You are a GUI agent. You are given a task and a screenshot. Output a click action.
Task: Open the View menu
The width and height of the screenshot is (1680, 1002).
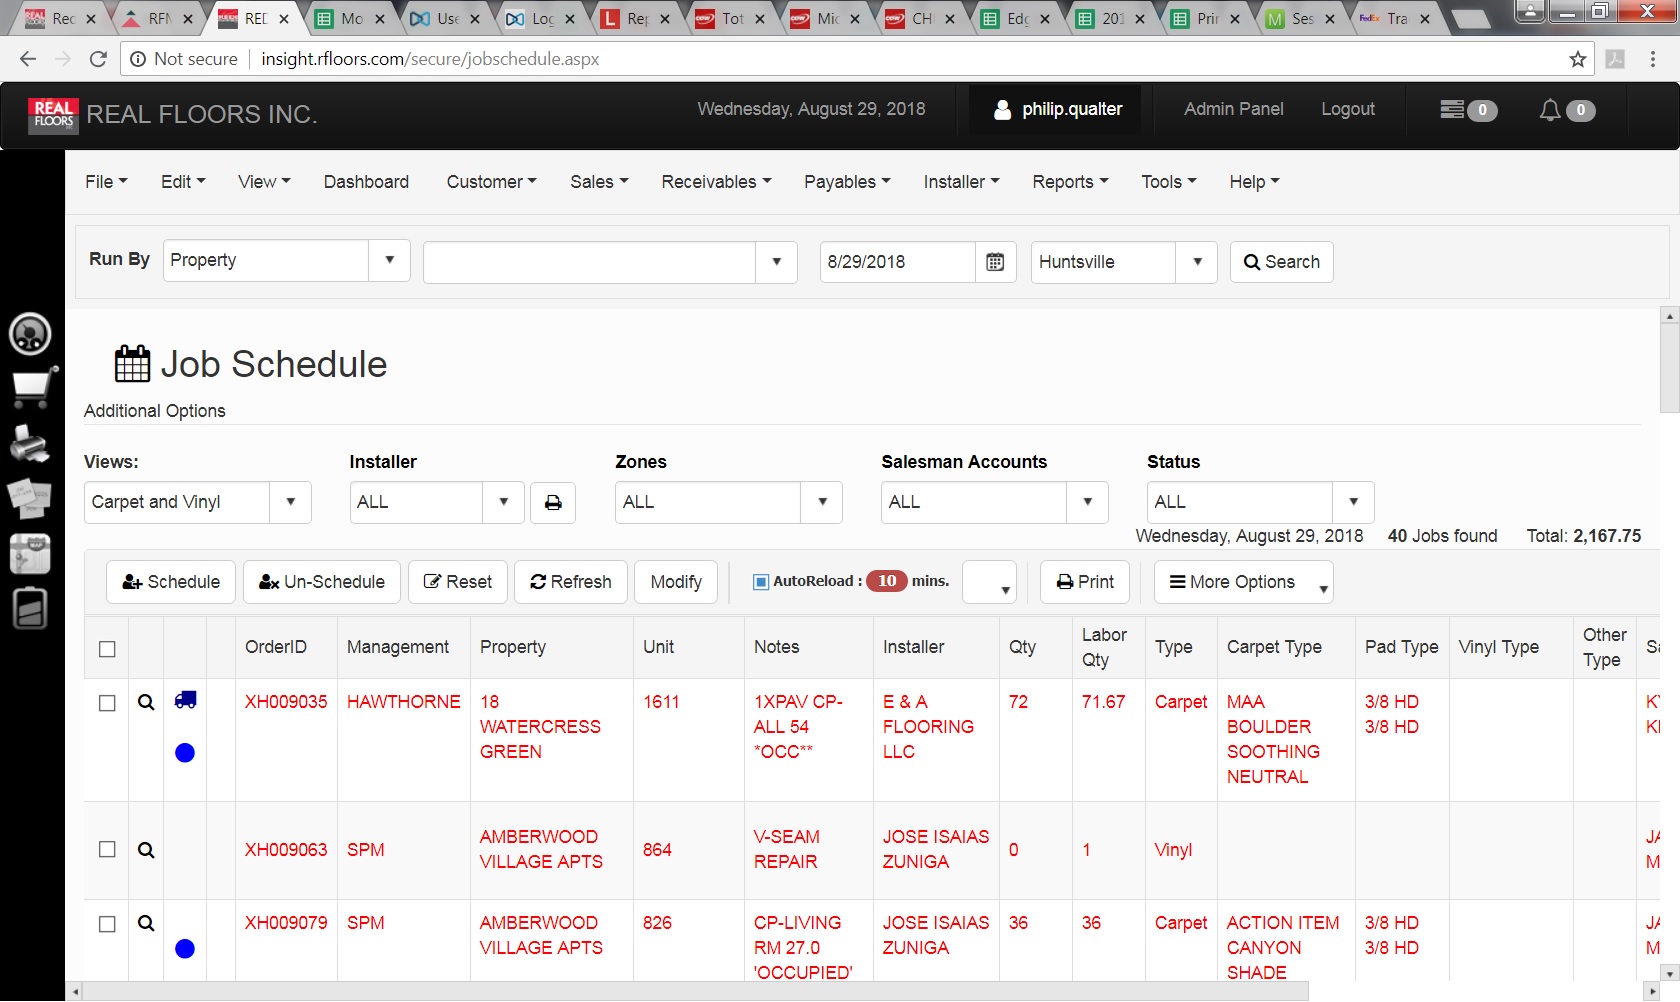point(264,182)
